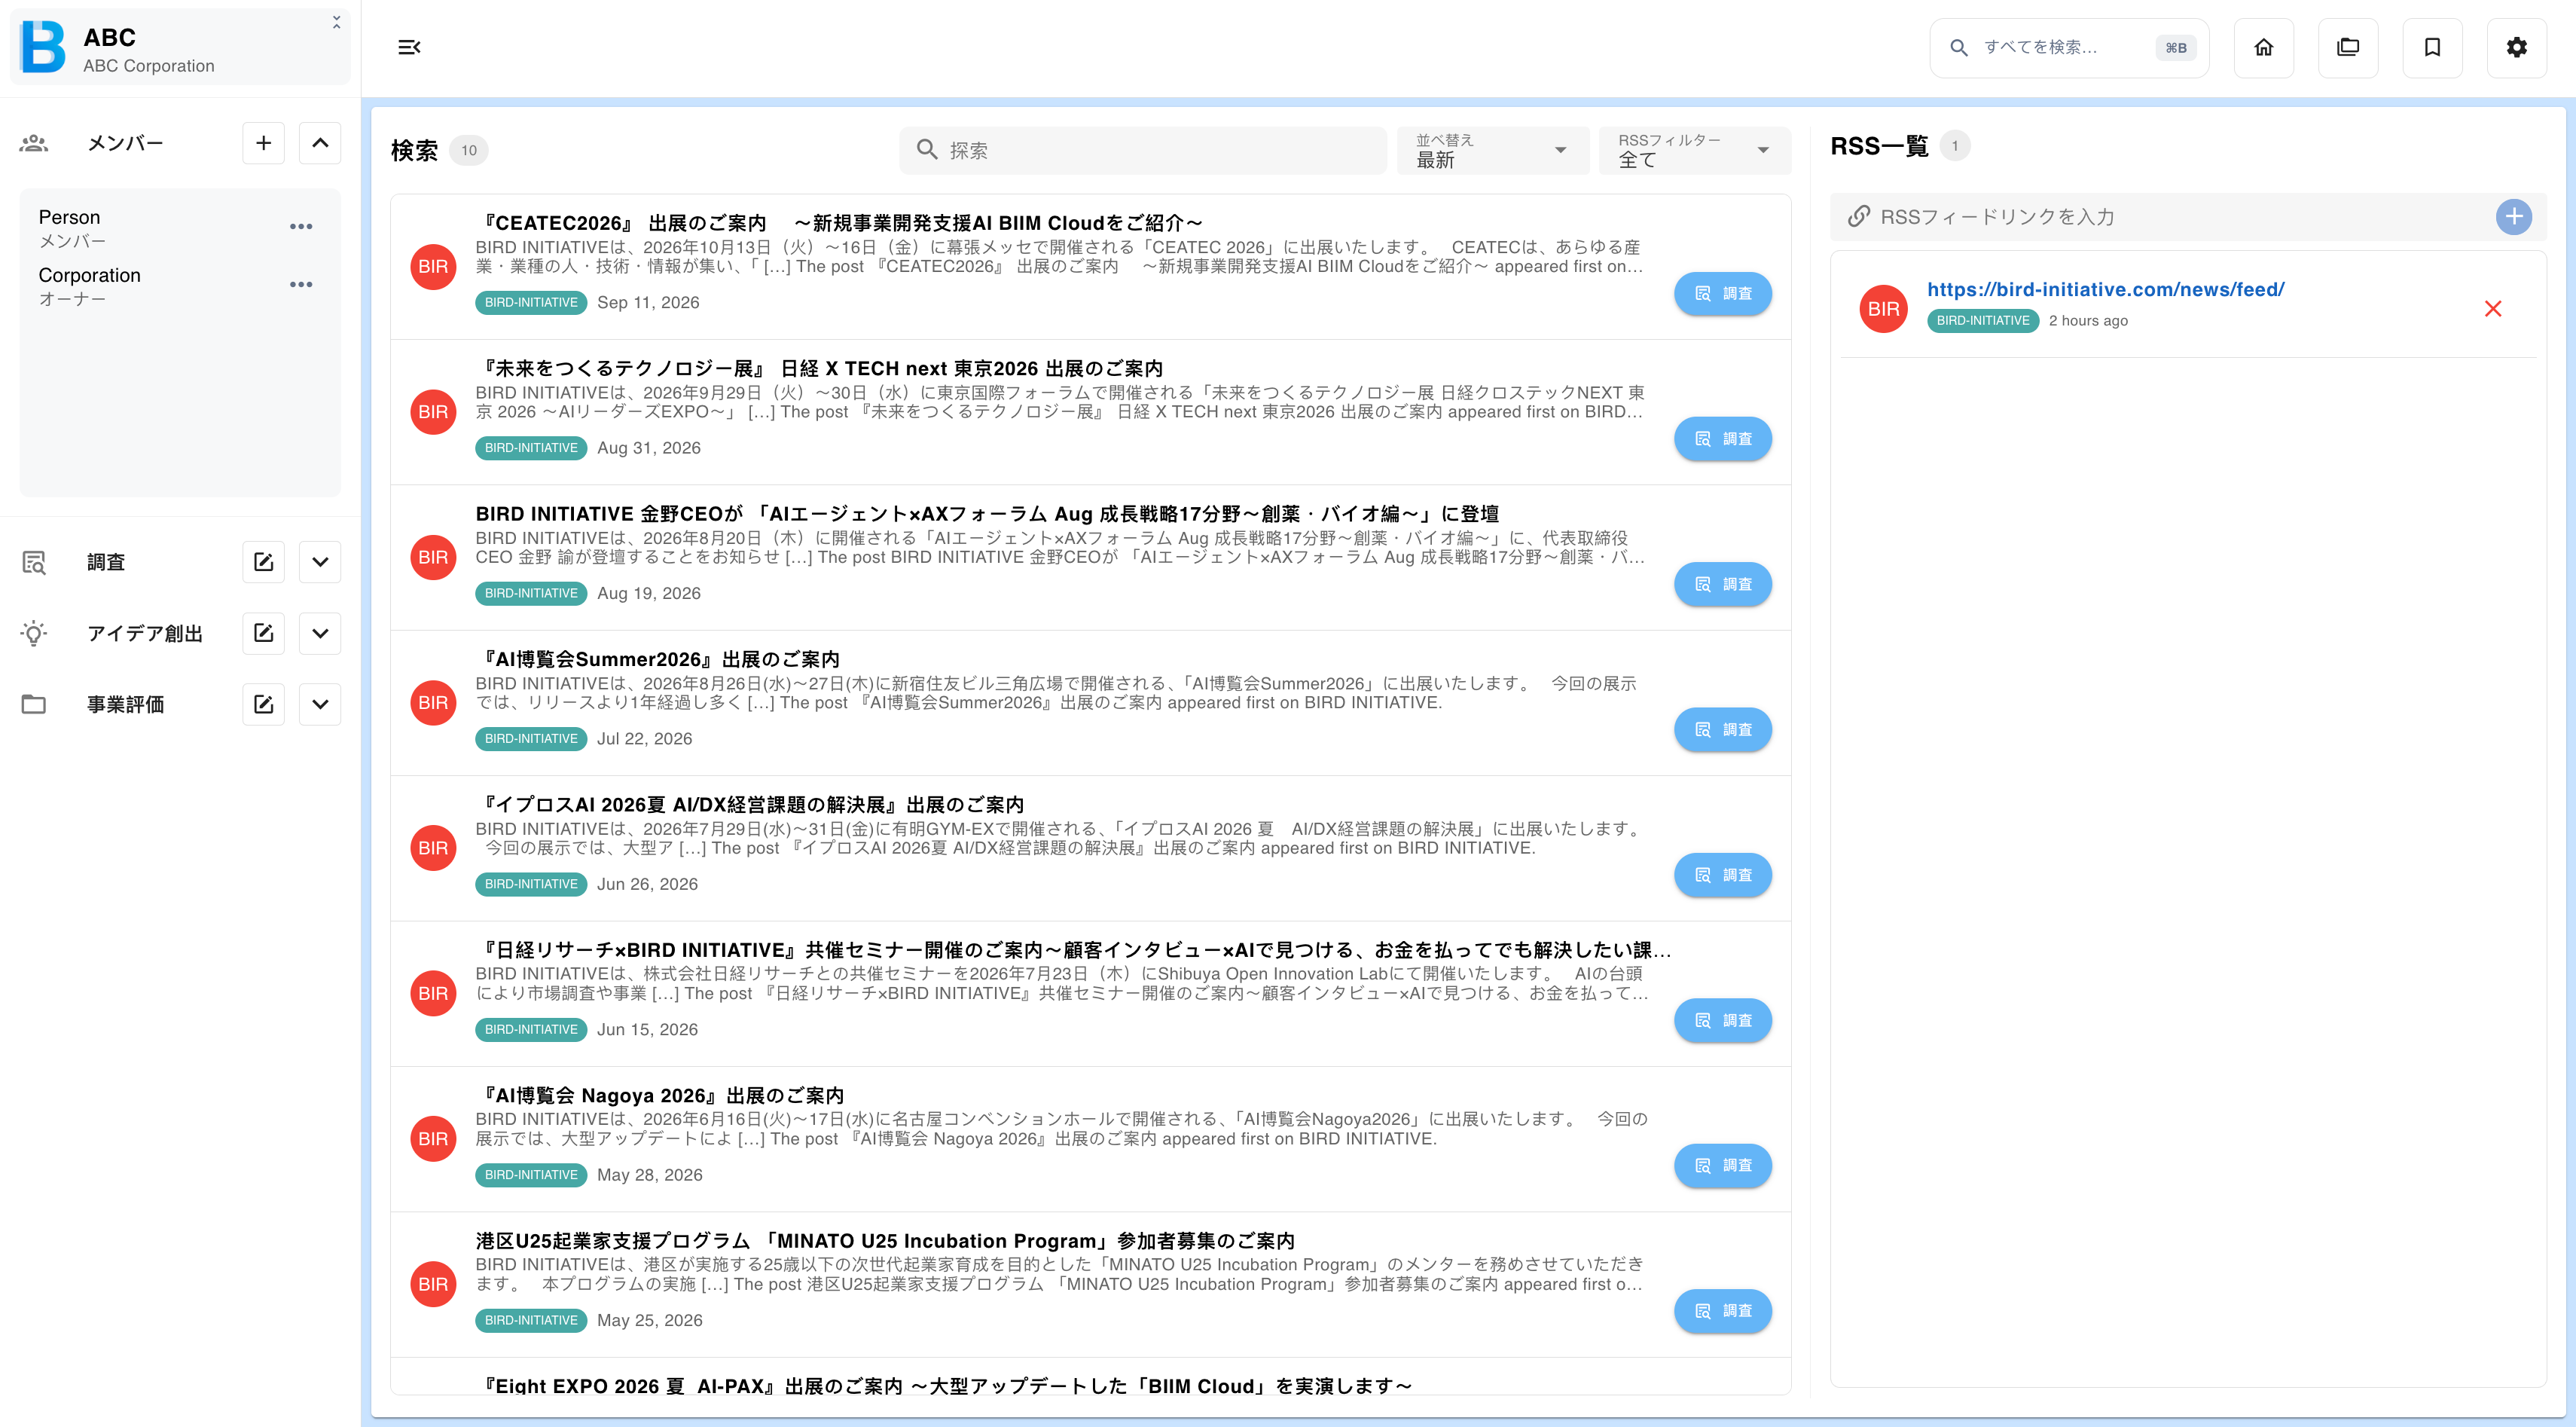Click BIR avatar of the CEATEC2026 article
The height and width of the screenshot is (1427, 2576).
click(x=433, y=267)
